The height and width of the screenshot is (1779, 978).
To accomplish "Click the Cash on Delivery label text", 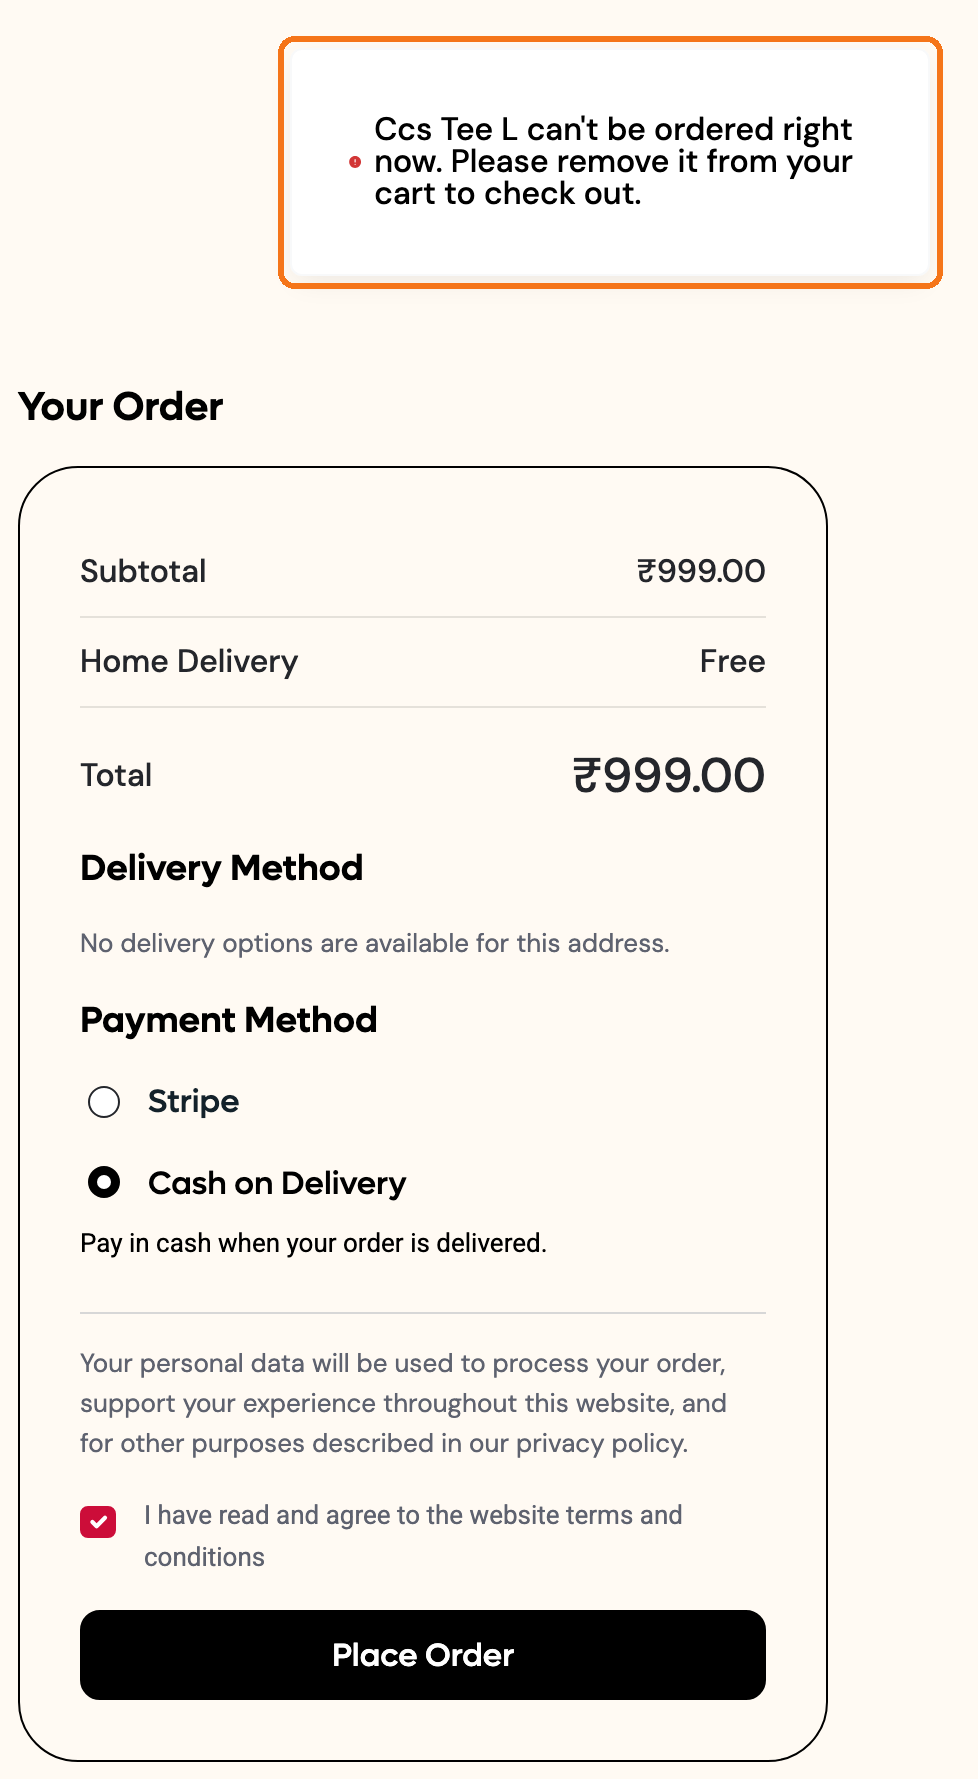I will point(277,1183).
